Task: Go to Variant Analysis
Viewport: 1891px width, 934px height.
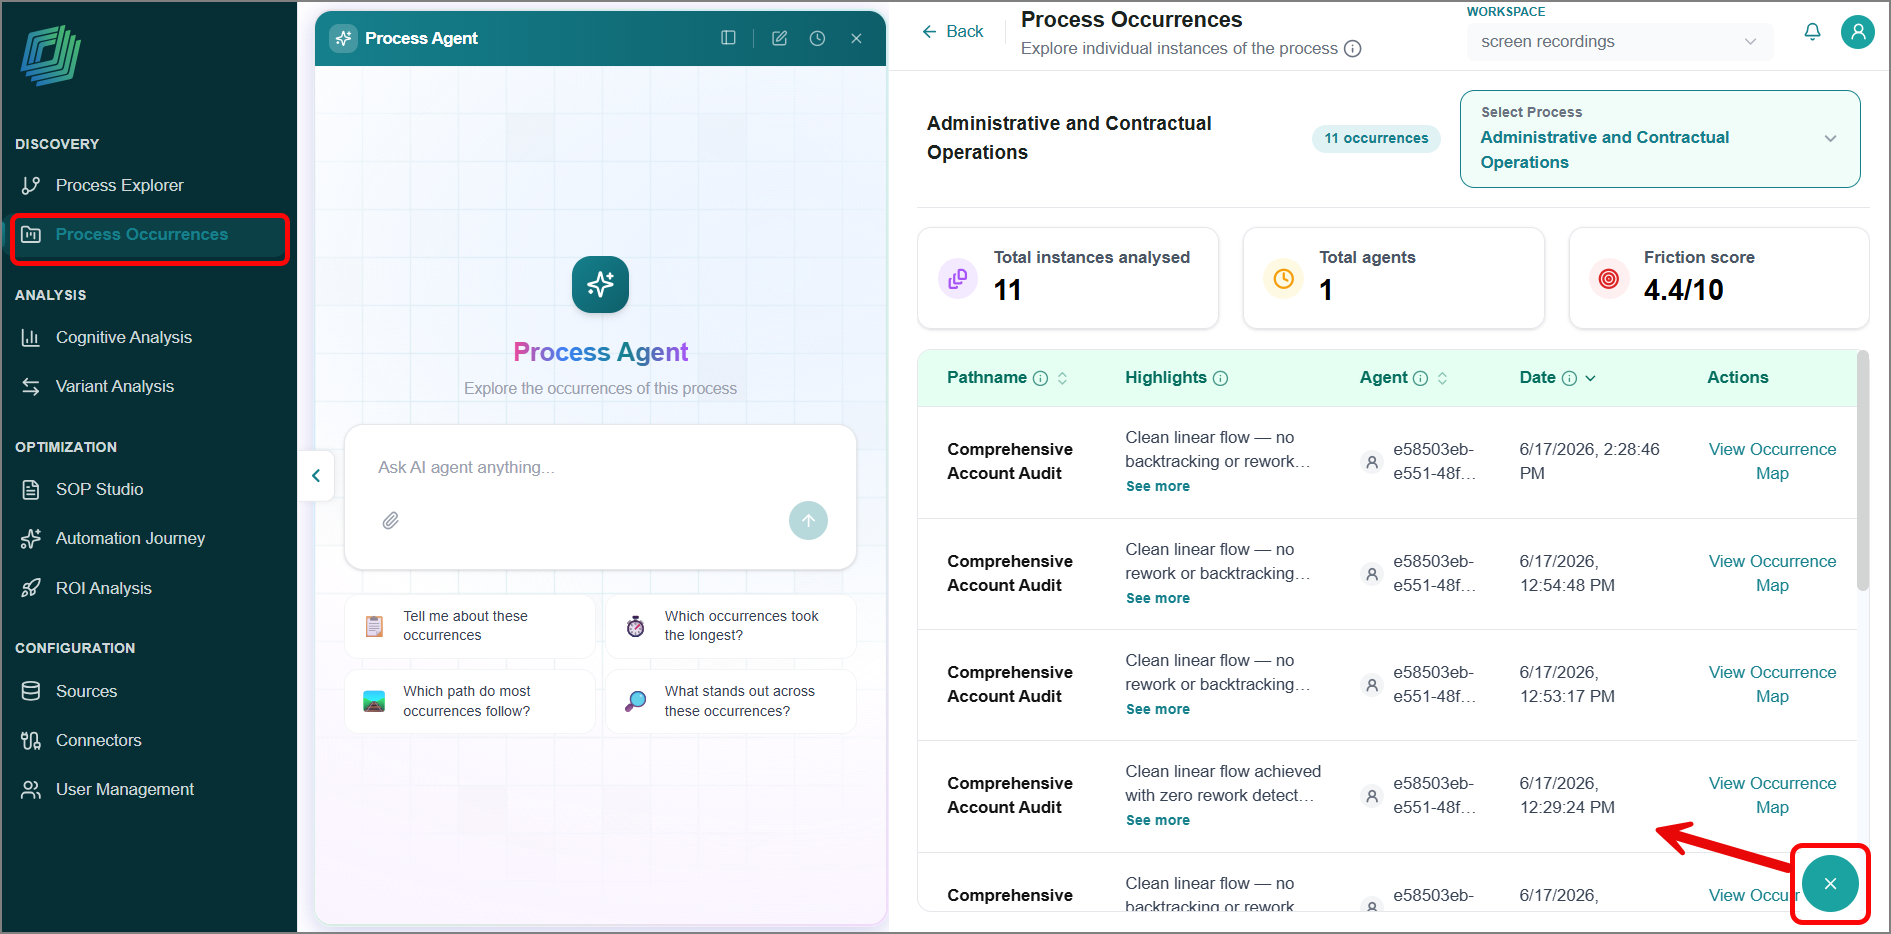Action: click(x=114, y=386)
